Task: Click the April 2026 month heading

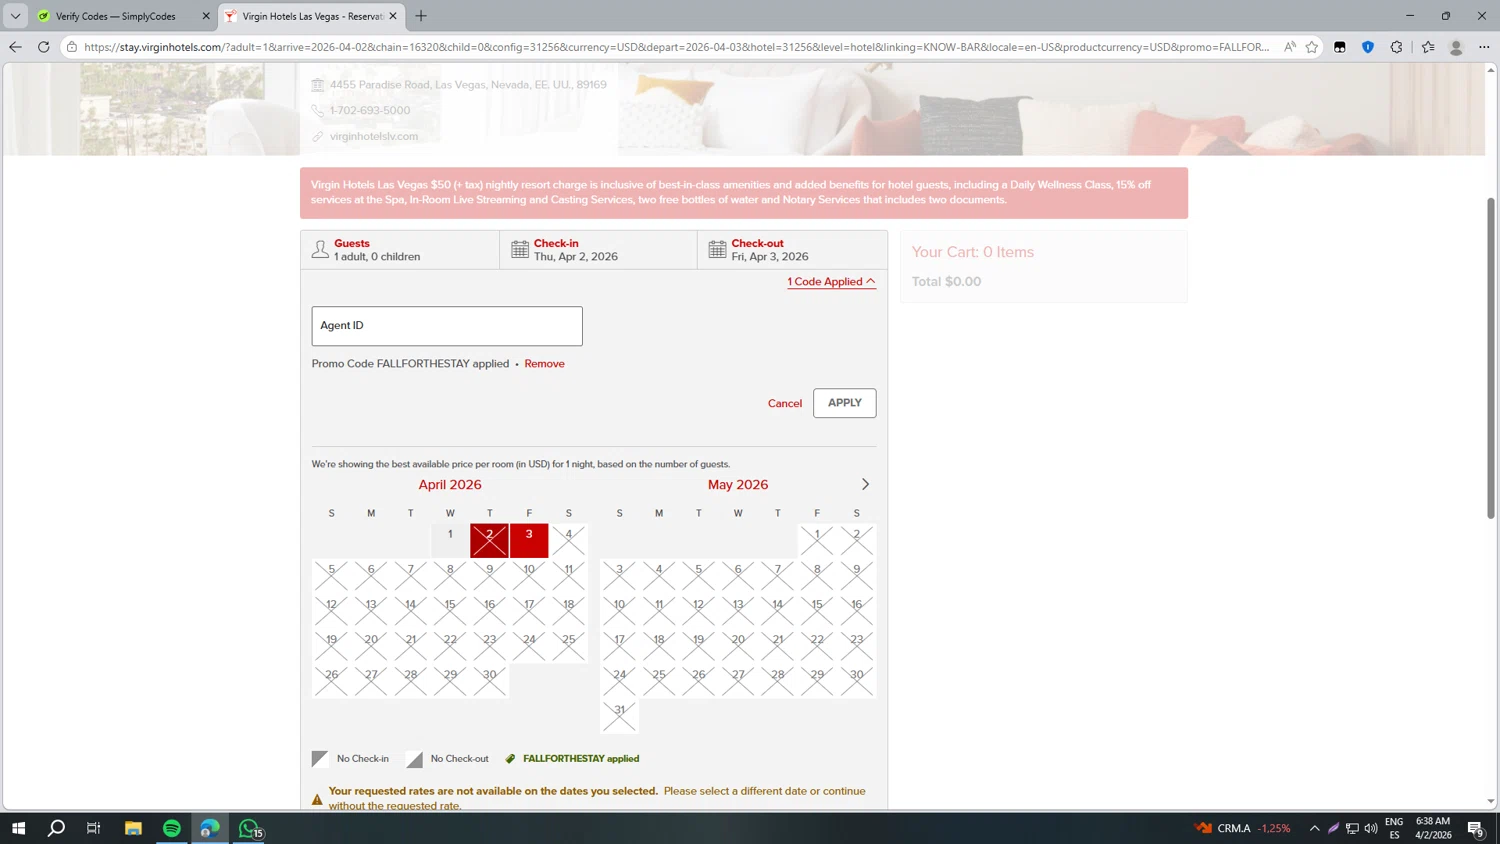Action: point(450,485)
